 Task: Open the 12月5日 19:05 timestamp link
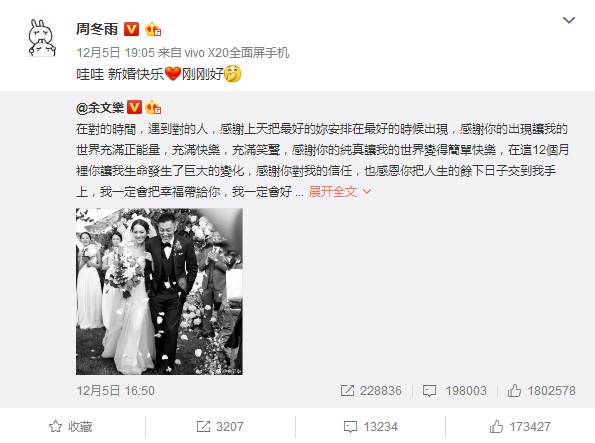(x=115, y=52)
